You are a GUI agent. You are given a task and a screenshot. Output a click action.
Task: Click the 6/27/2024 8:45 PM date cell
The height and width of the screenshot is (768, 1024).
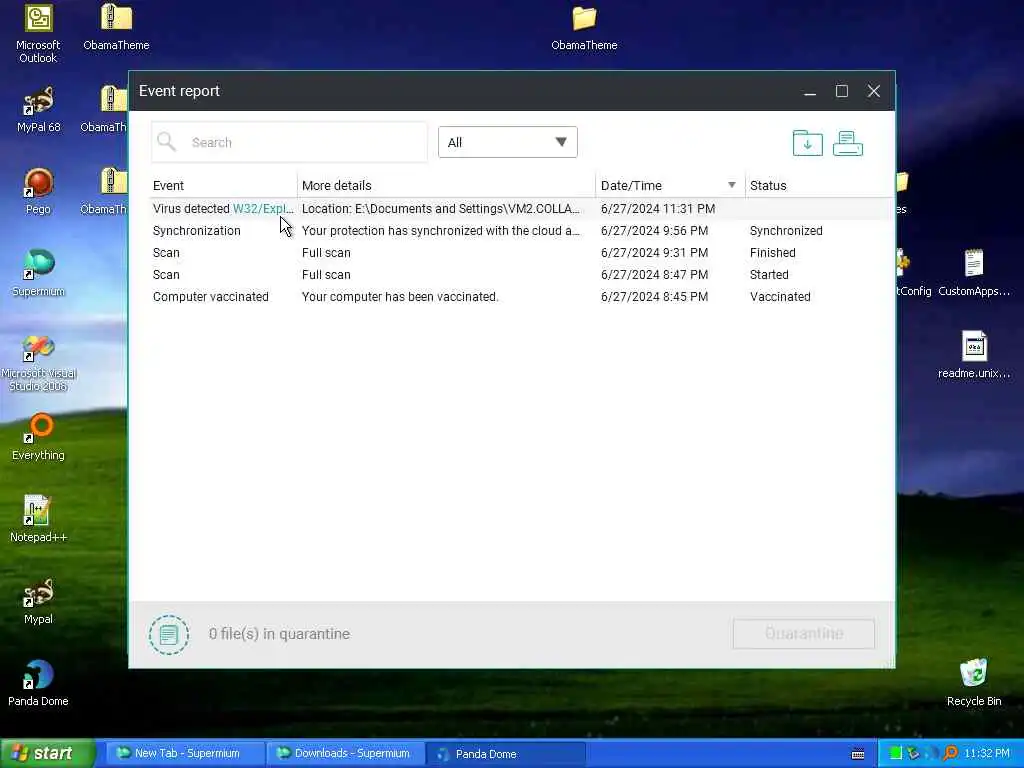tap(654, 296)
